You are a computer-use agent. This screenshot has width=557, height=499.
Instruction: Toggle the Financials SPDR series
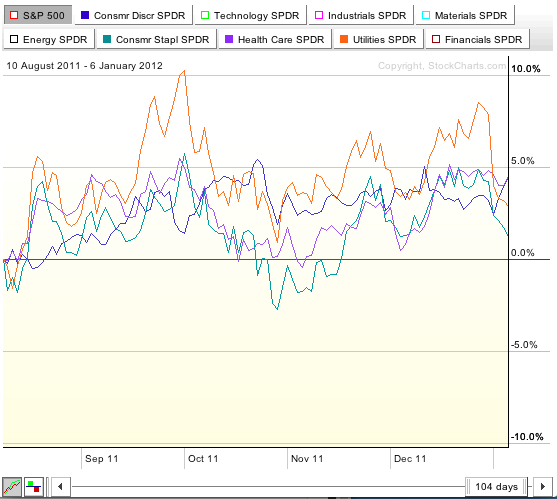point(477,39)
